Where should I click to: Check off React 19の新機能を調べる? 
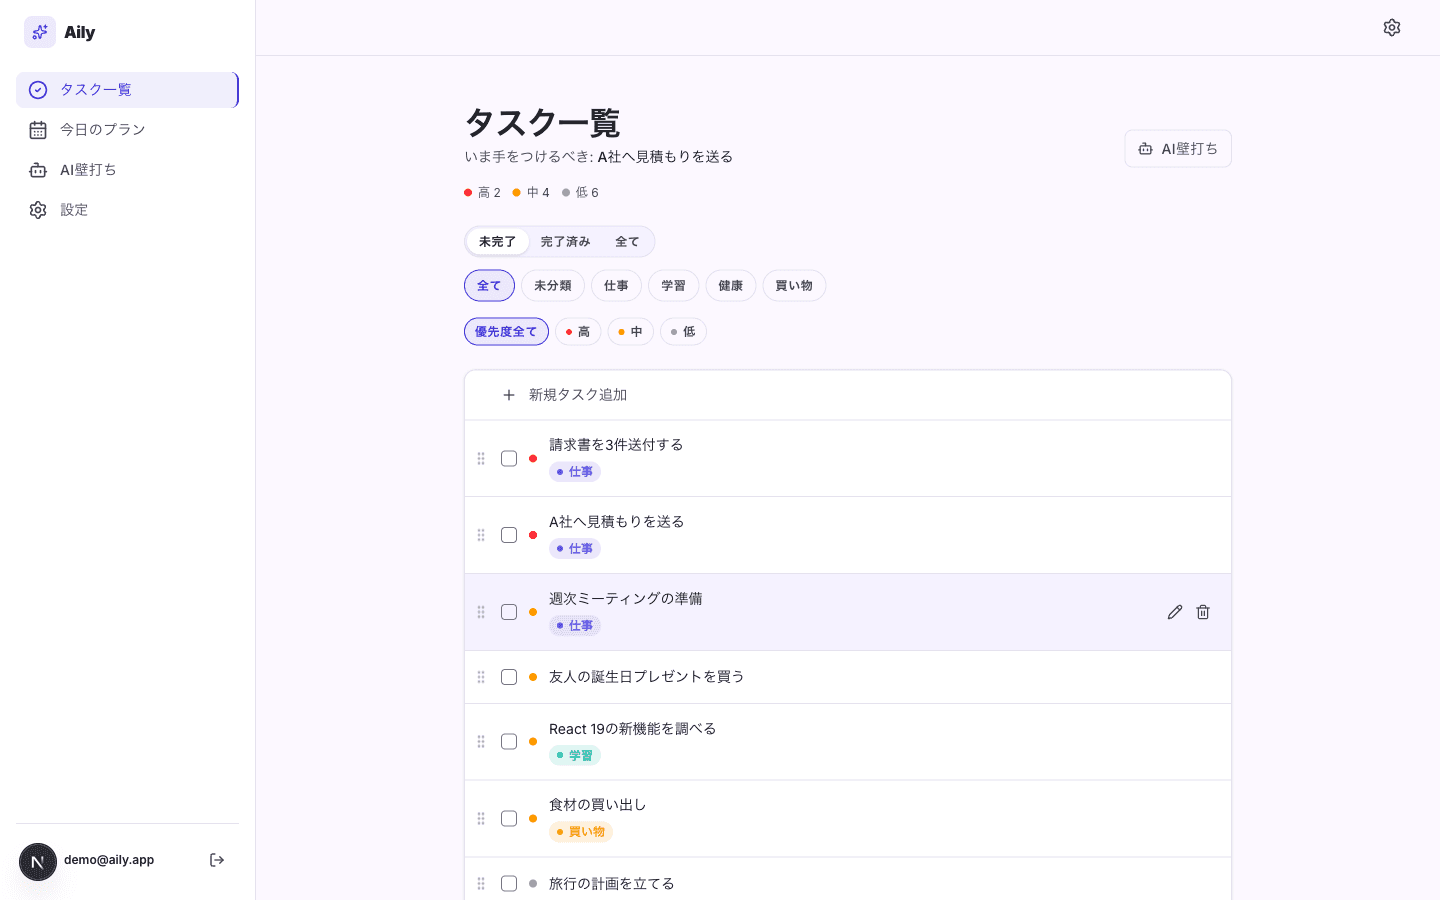pos(509,741)
